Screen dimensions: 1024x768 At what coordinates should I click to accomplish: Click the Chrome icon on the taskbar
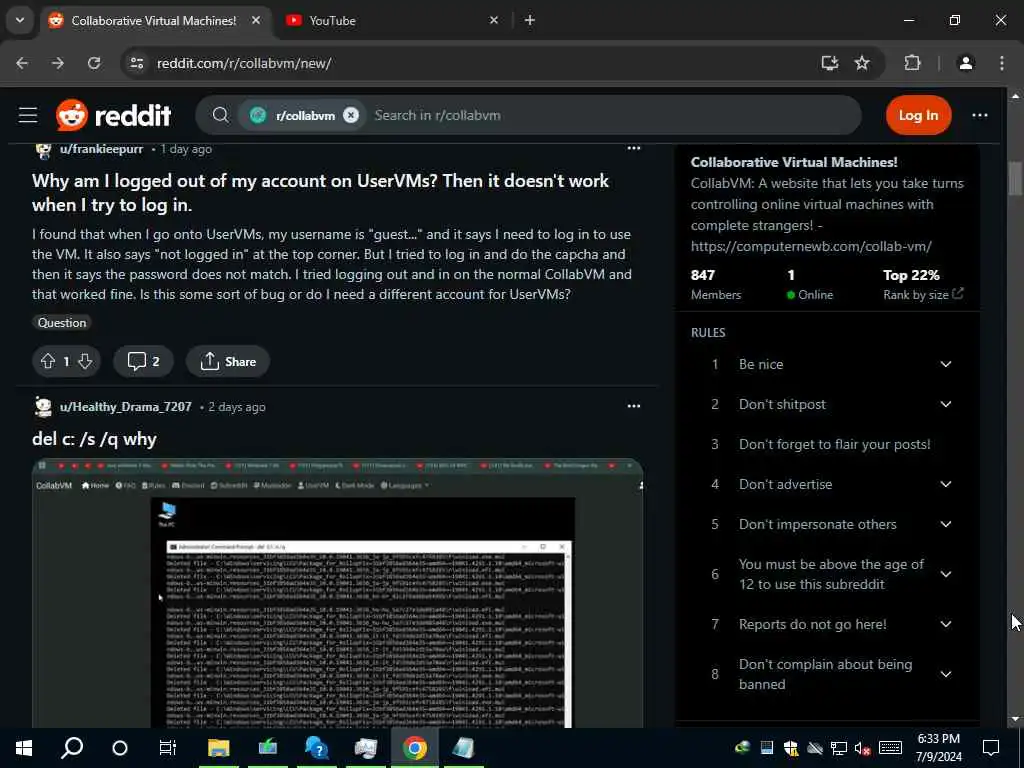[414, 748]
